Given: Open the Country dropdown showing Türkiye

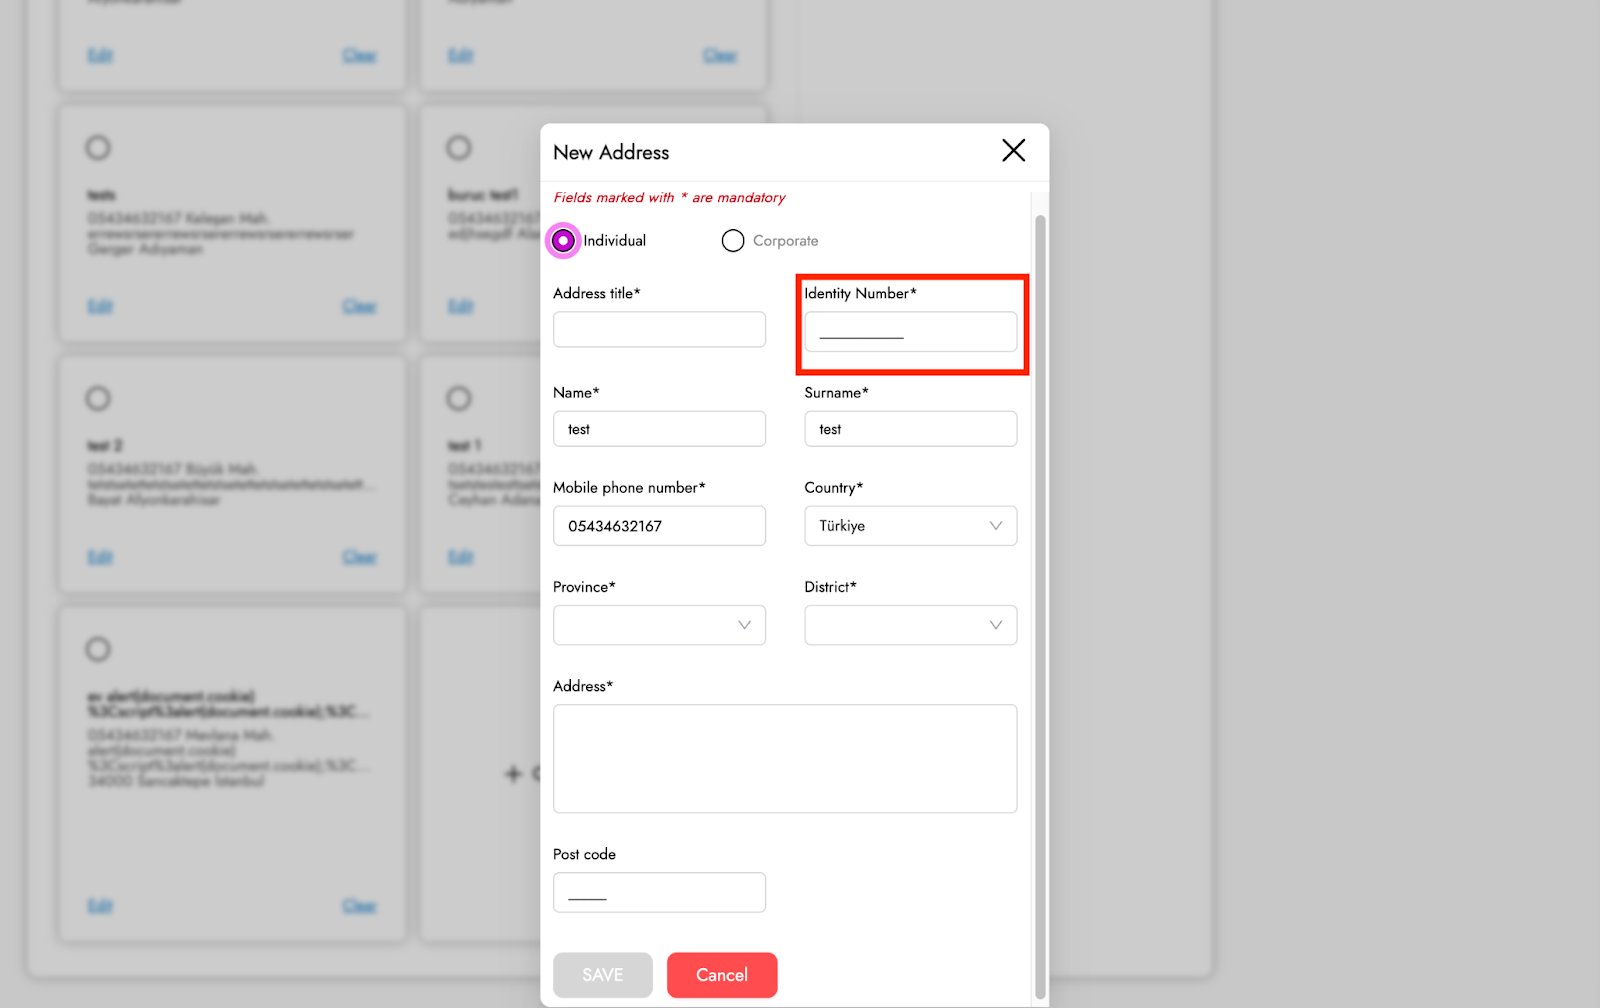Looking at the screenshot, I should click(x=910, y=526).
